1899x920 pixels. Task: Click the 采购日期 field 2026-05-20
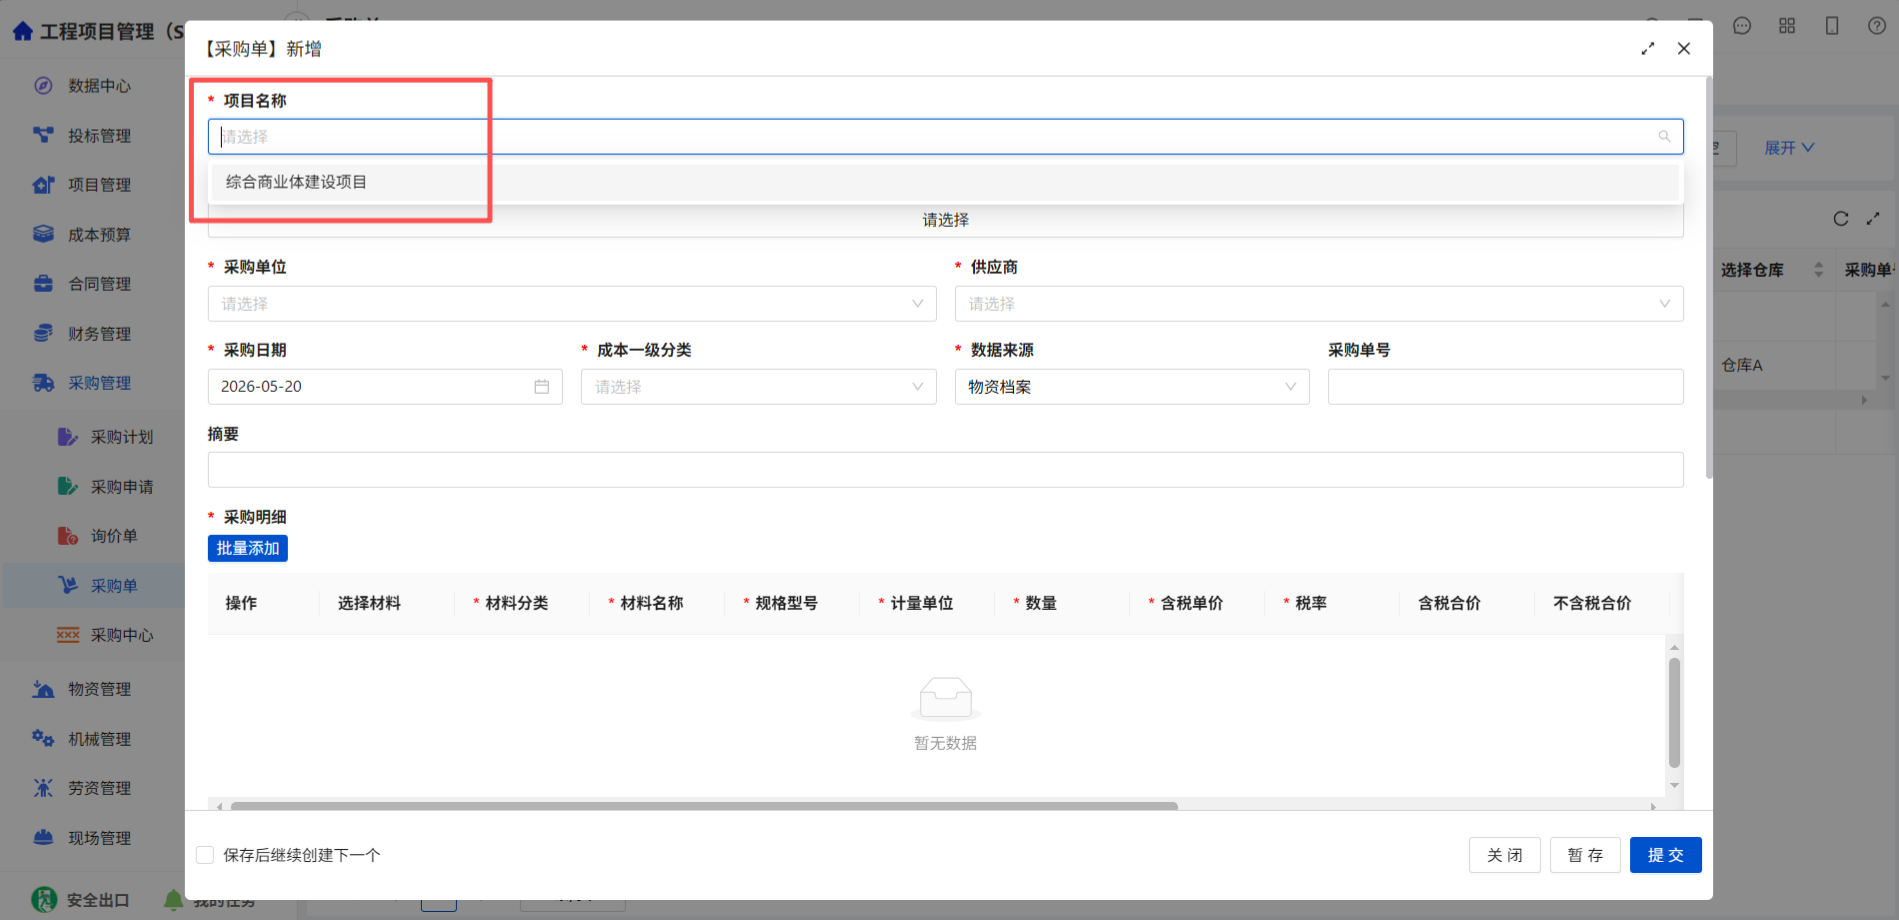[385, 387]
